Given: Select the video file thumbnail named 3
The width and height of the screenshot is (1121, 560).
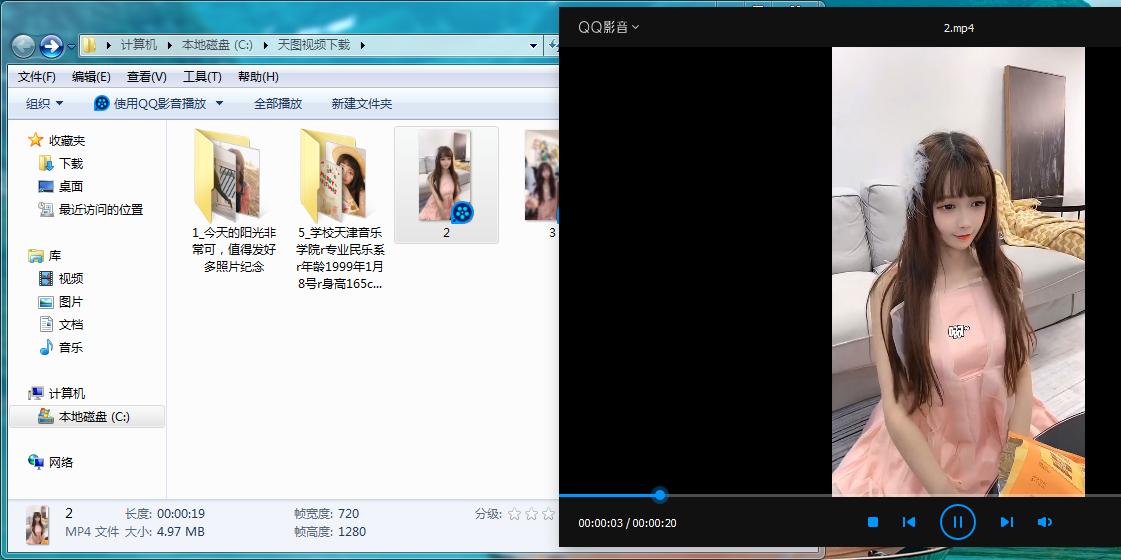Looking at the screenshot, I should pyautogui.click(x=541, y=176).
